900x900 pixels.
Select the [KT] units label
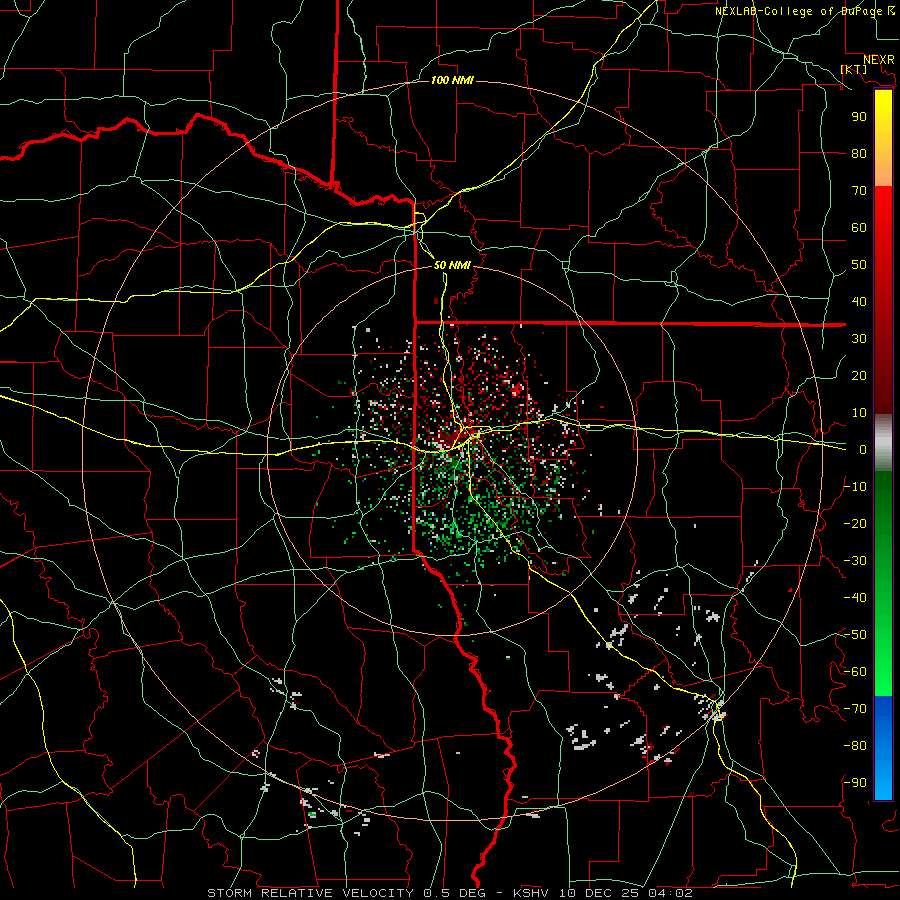tap(854, 69)
